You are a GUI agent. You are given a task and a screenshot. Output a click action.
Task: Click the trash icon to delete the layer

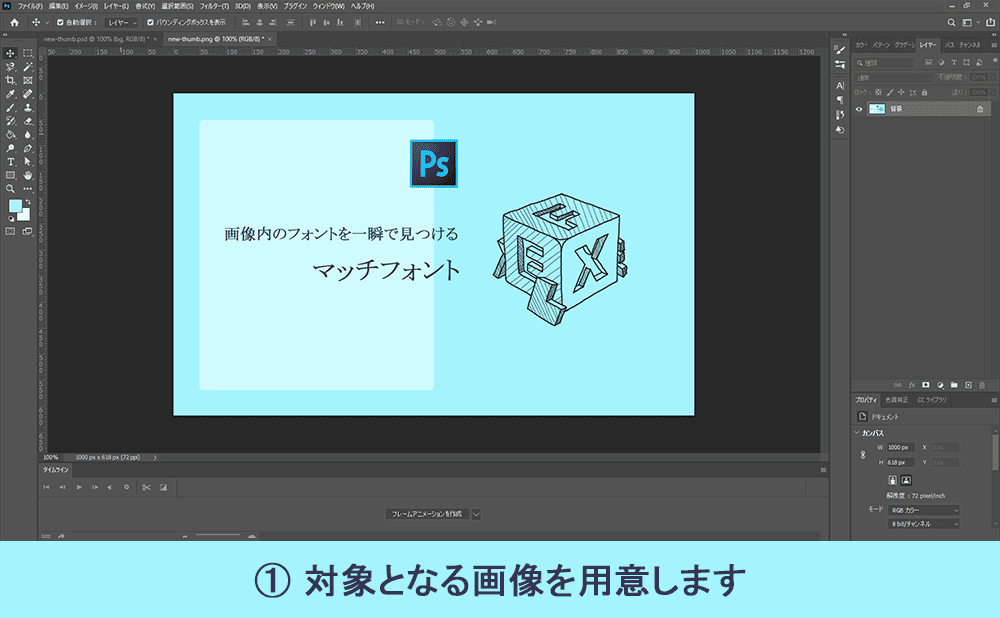tap(982, 384)
